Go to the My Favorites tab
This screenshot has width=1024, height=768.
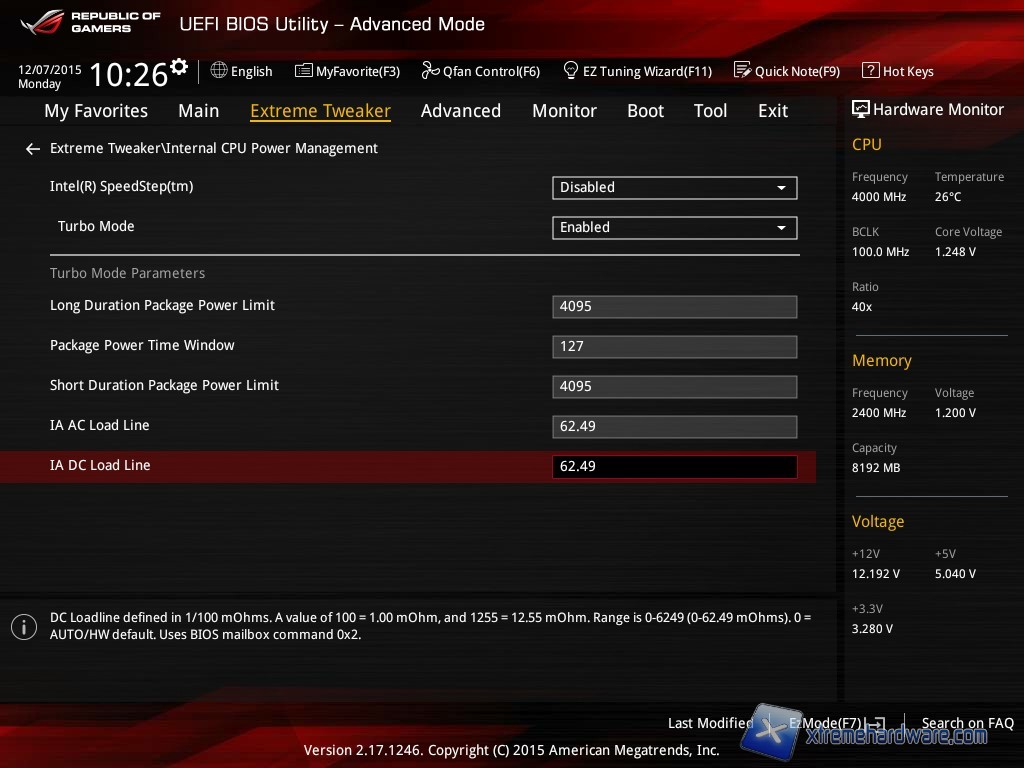point(96,111)
